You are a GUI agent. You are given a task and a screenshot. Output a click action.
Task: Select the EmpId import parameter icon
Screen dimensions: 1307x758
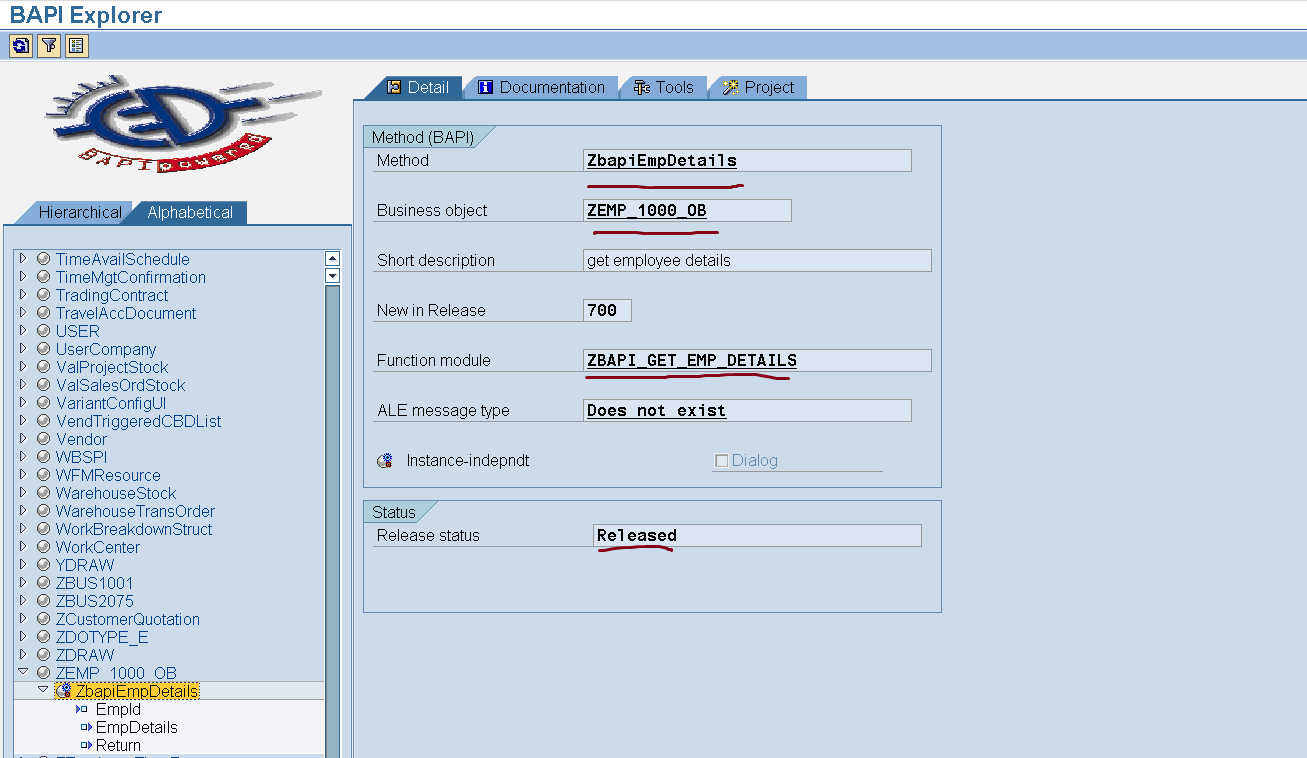(x=83, y=709)
